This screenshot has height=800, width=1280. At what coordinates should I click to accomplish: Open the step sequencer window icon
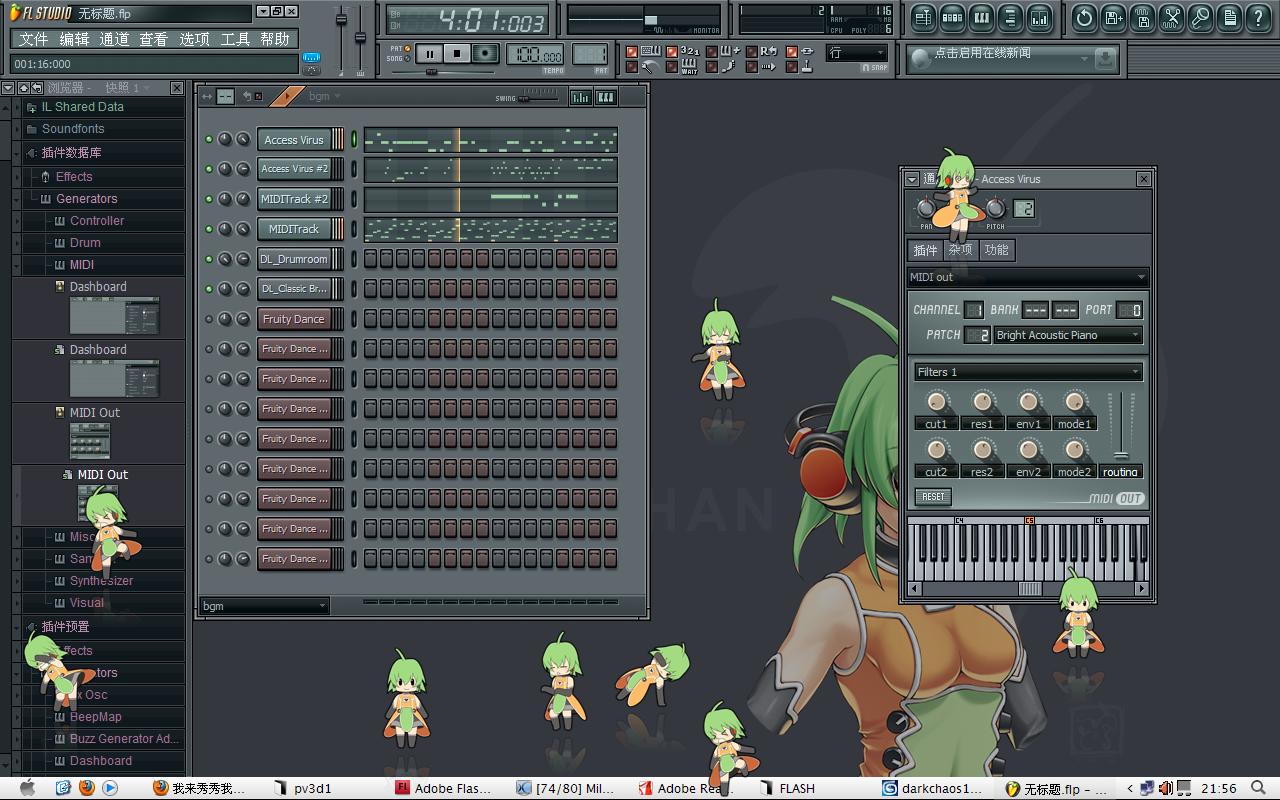click(x=952, y=17)
